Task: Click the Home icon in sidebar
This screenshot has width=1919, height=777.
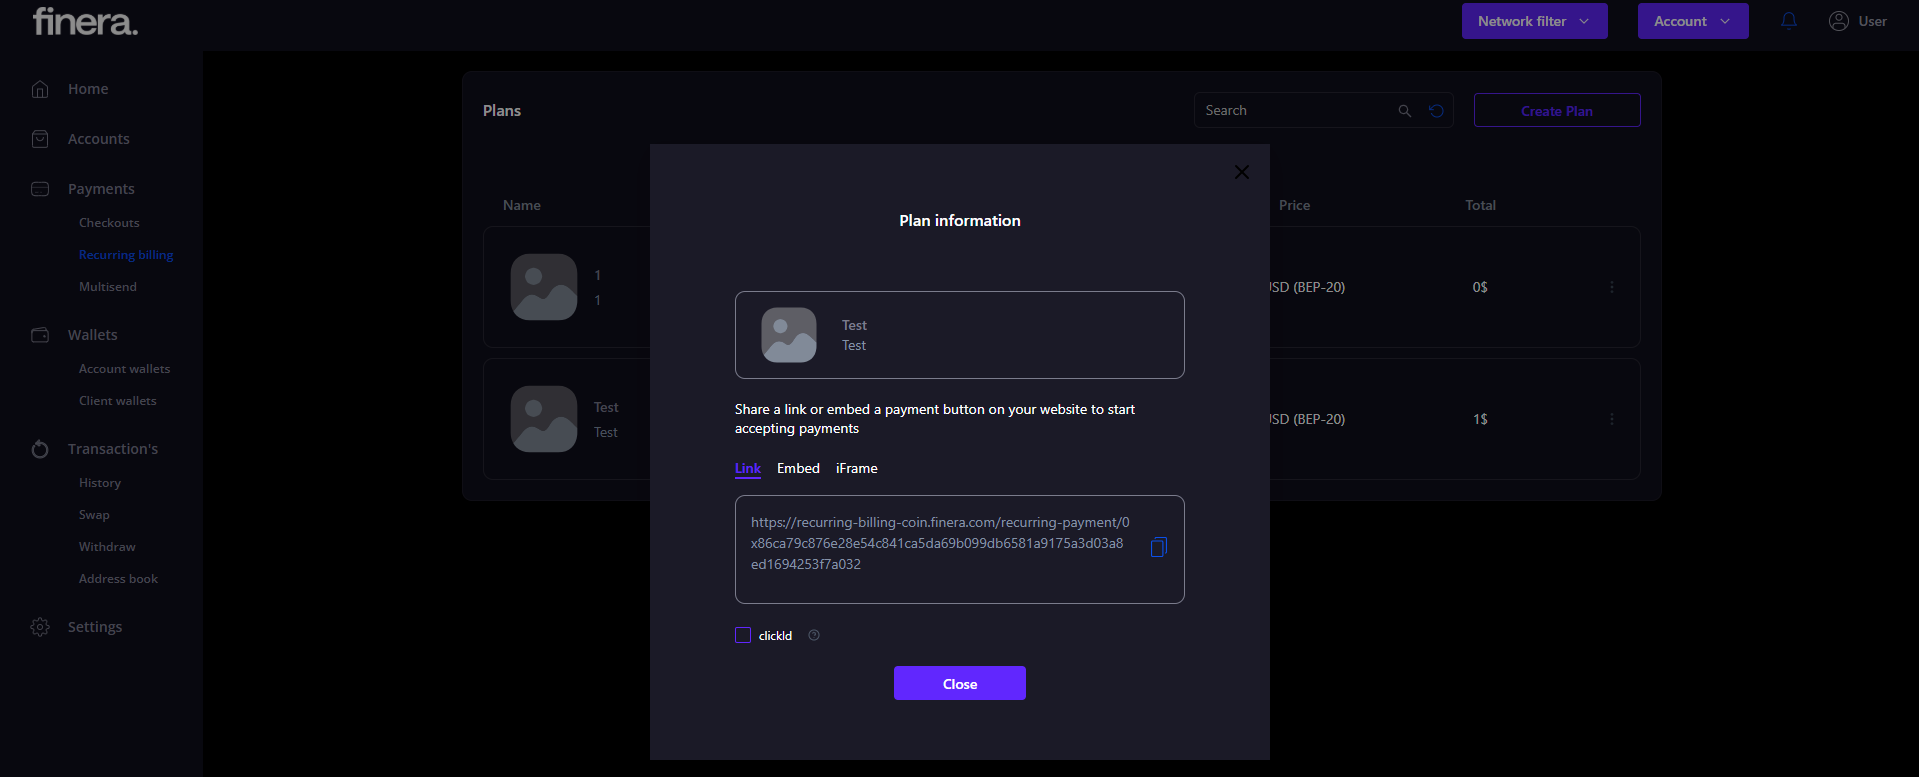Action: coord(40,89)
